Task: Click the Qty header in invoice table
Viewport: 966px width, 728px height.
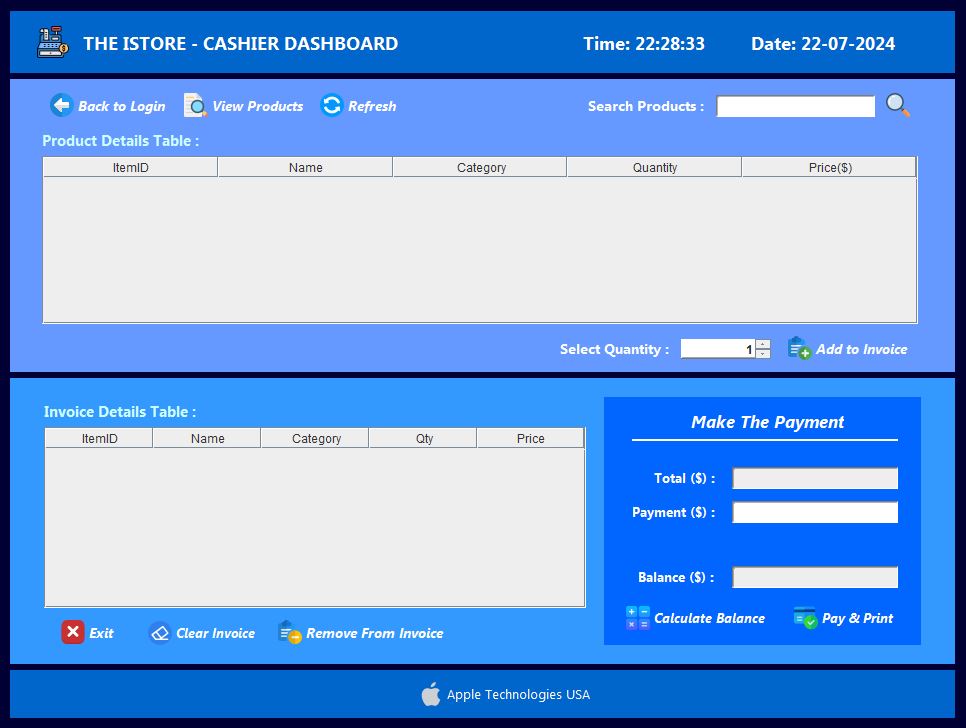Action: 424,438
